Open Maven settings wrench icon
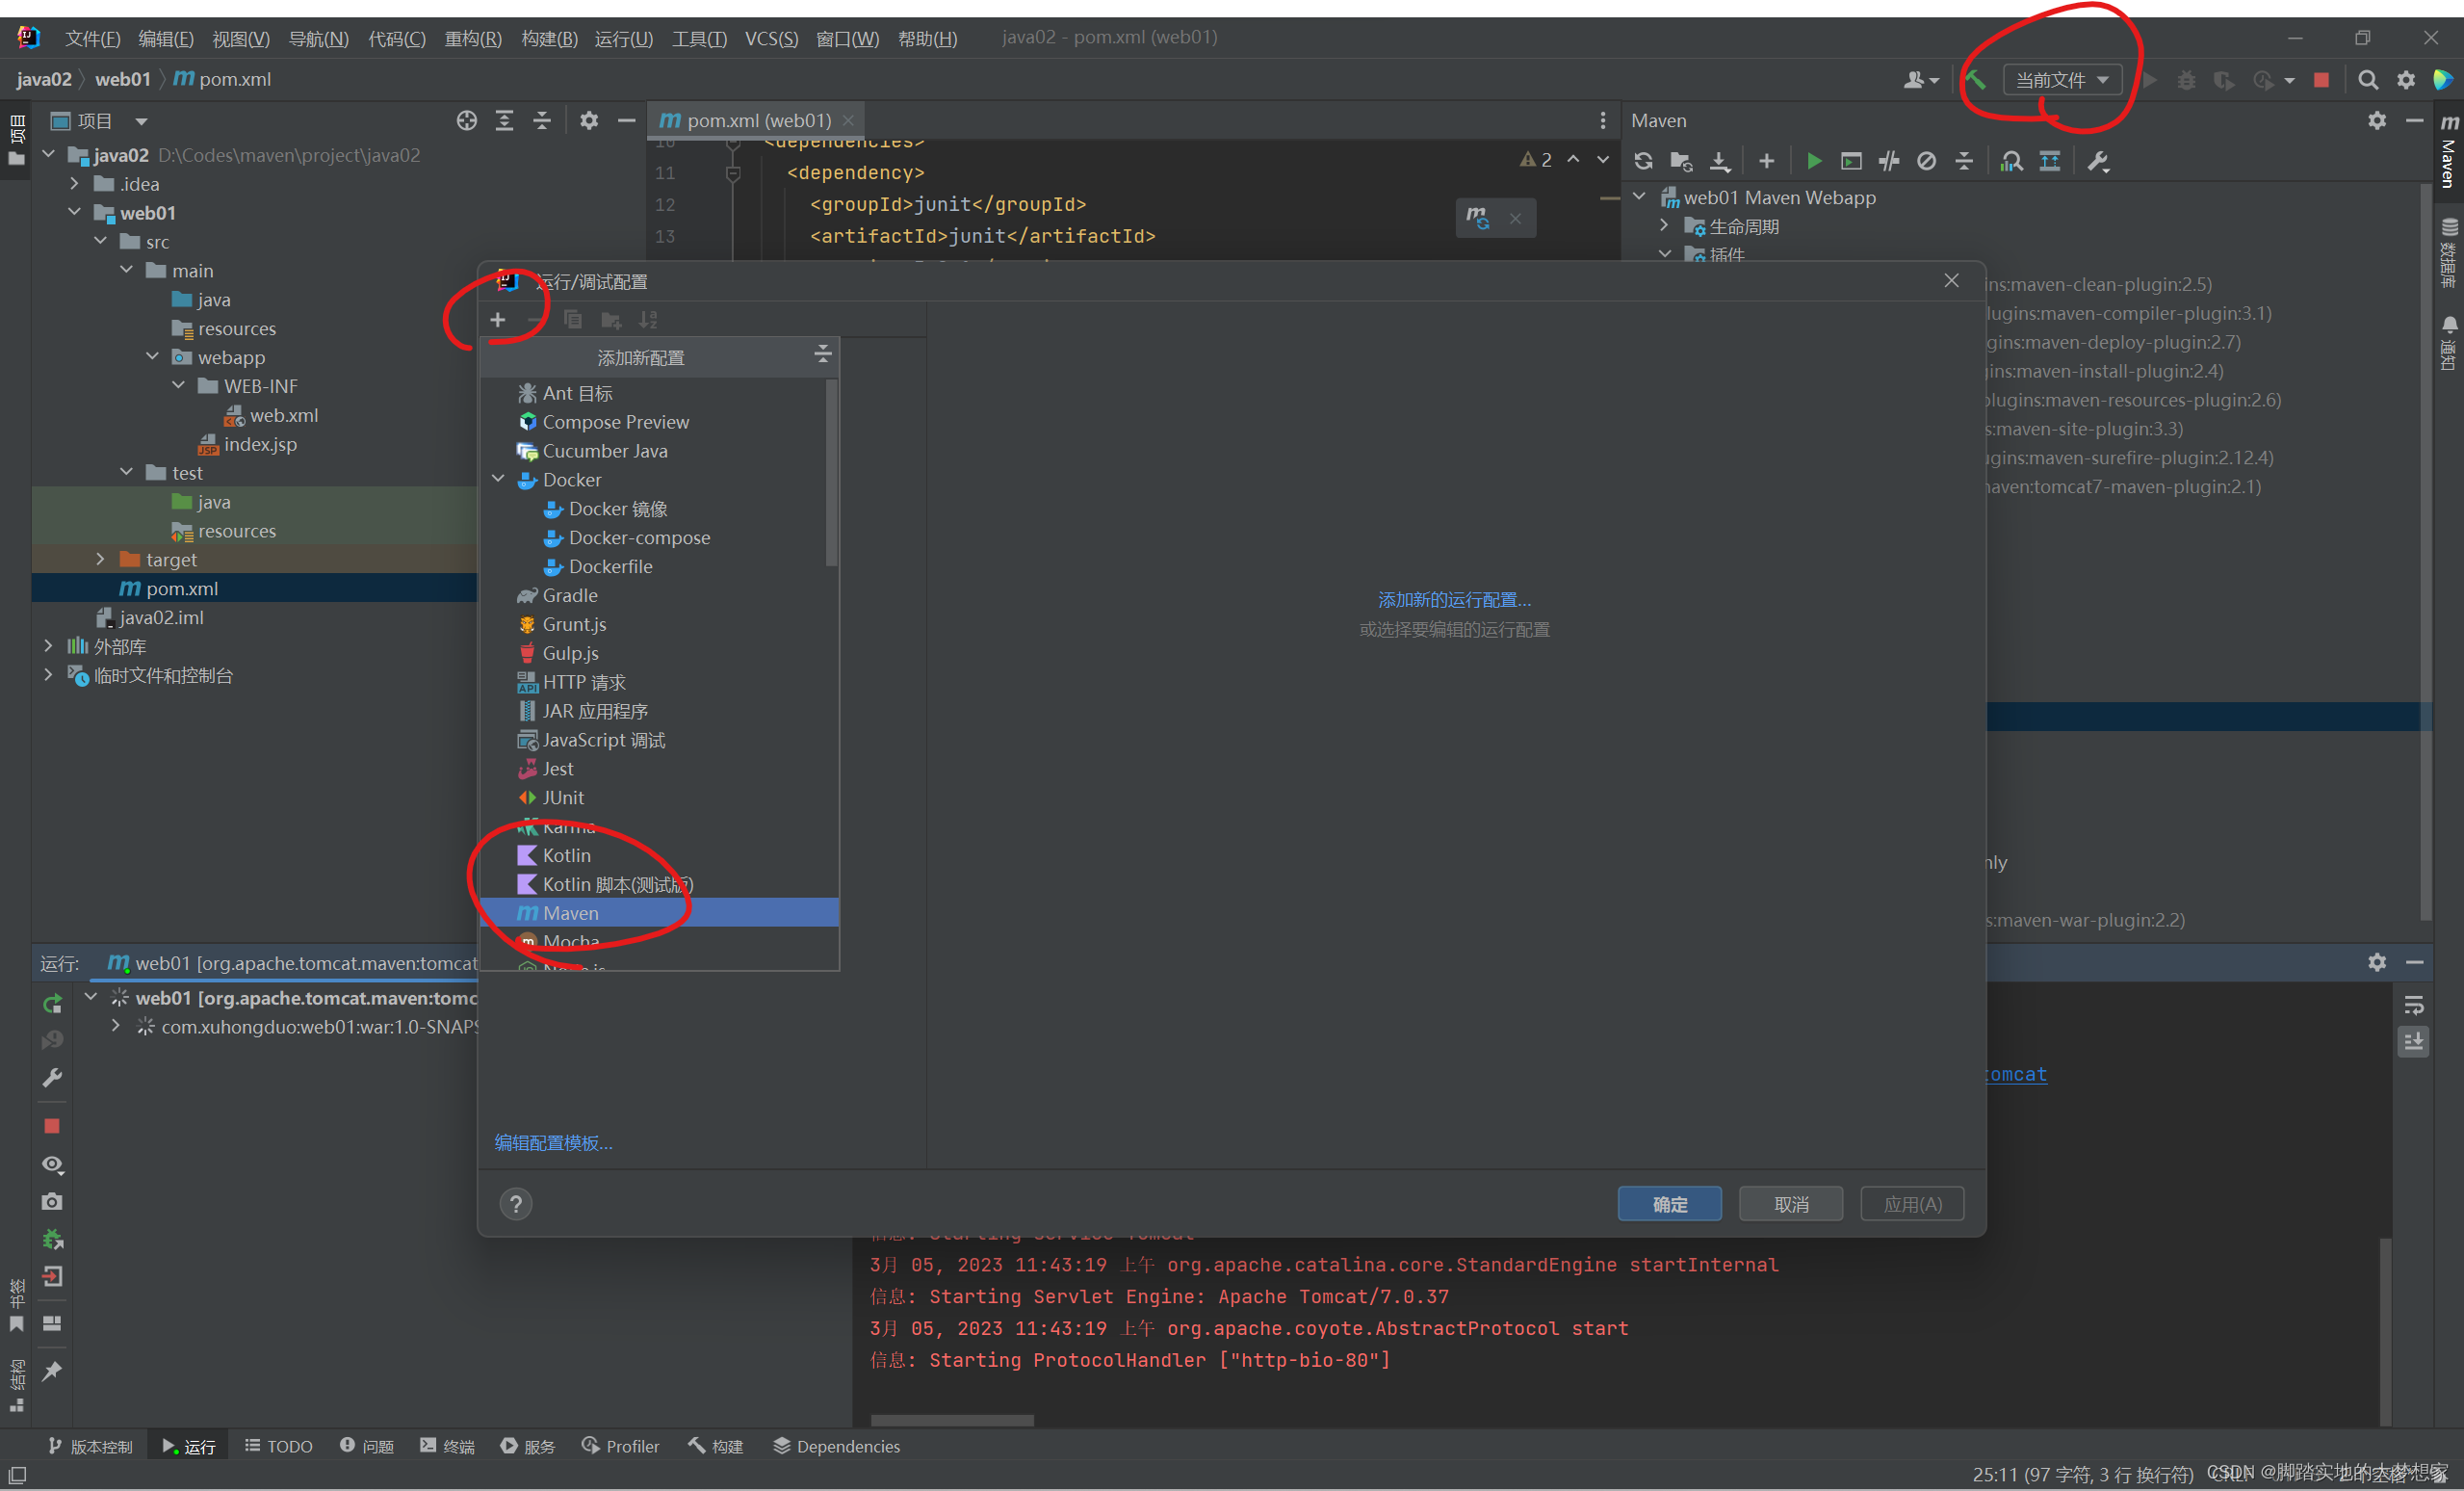Screen dimensions: 2464x1491 [2098, 161]
